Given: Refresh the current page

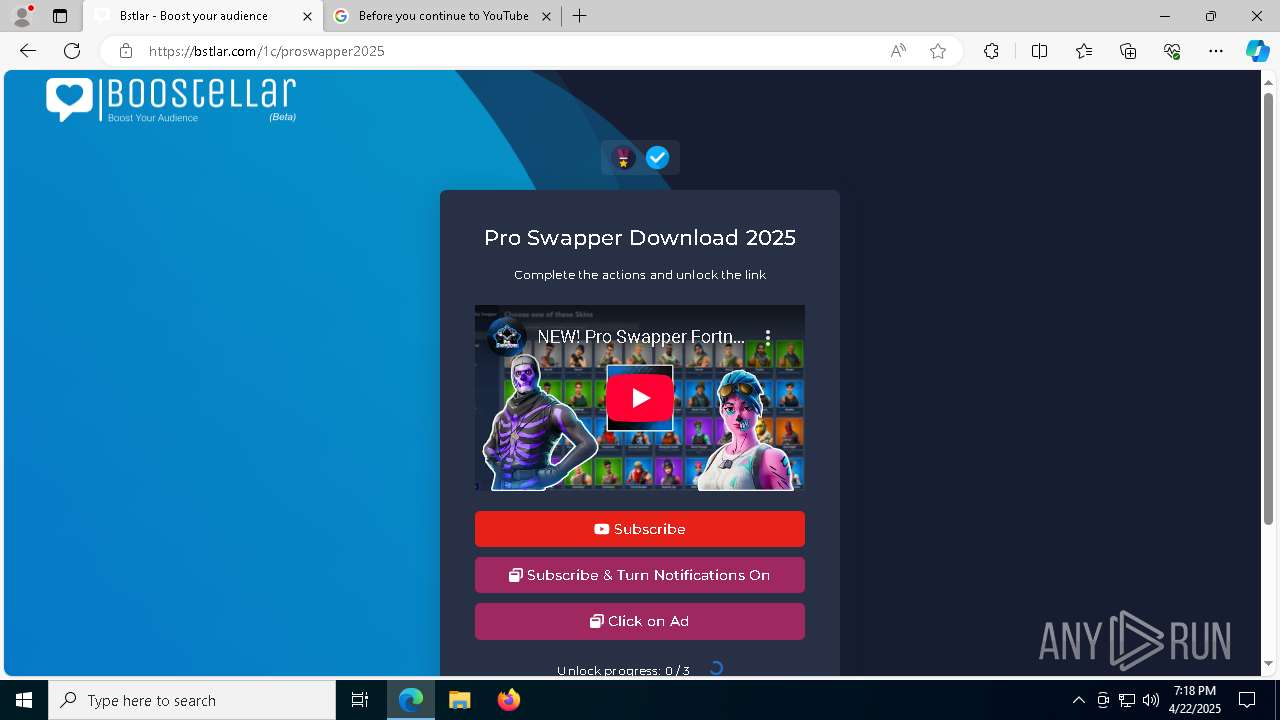Looking at the screenshot, I should 72,51.
